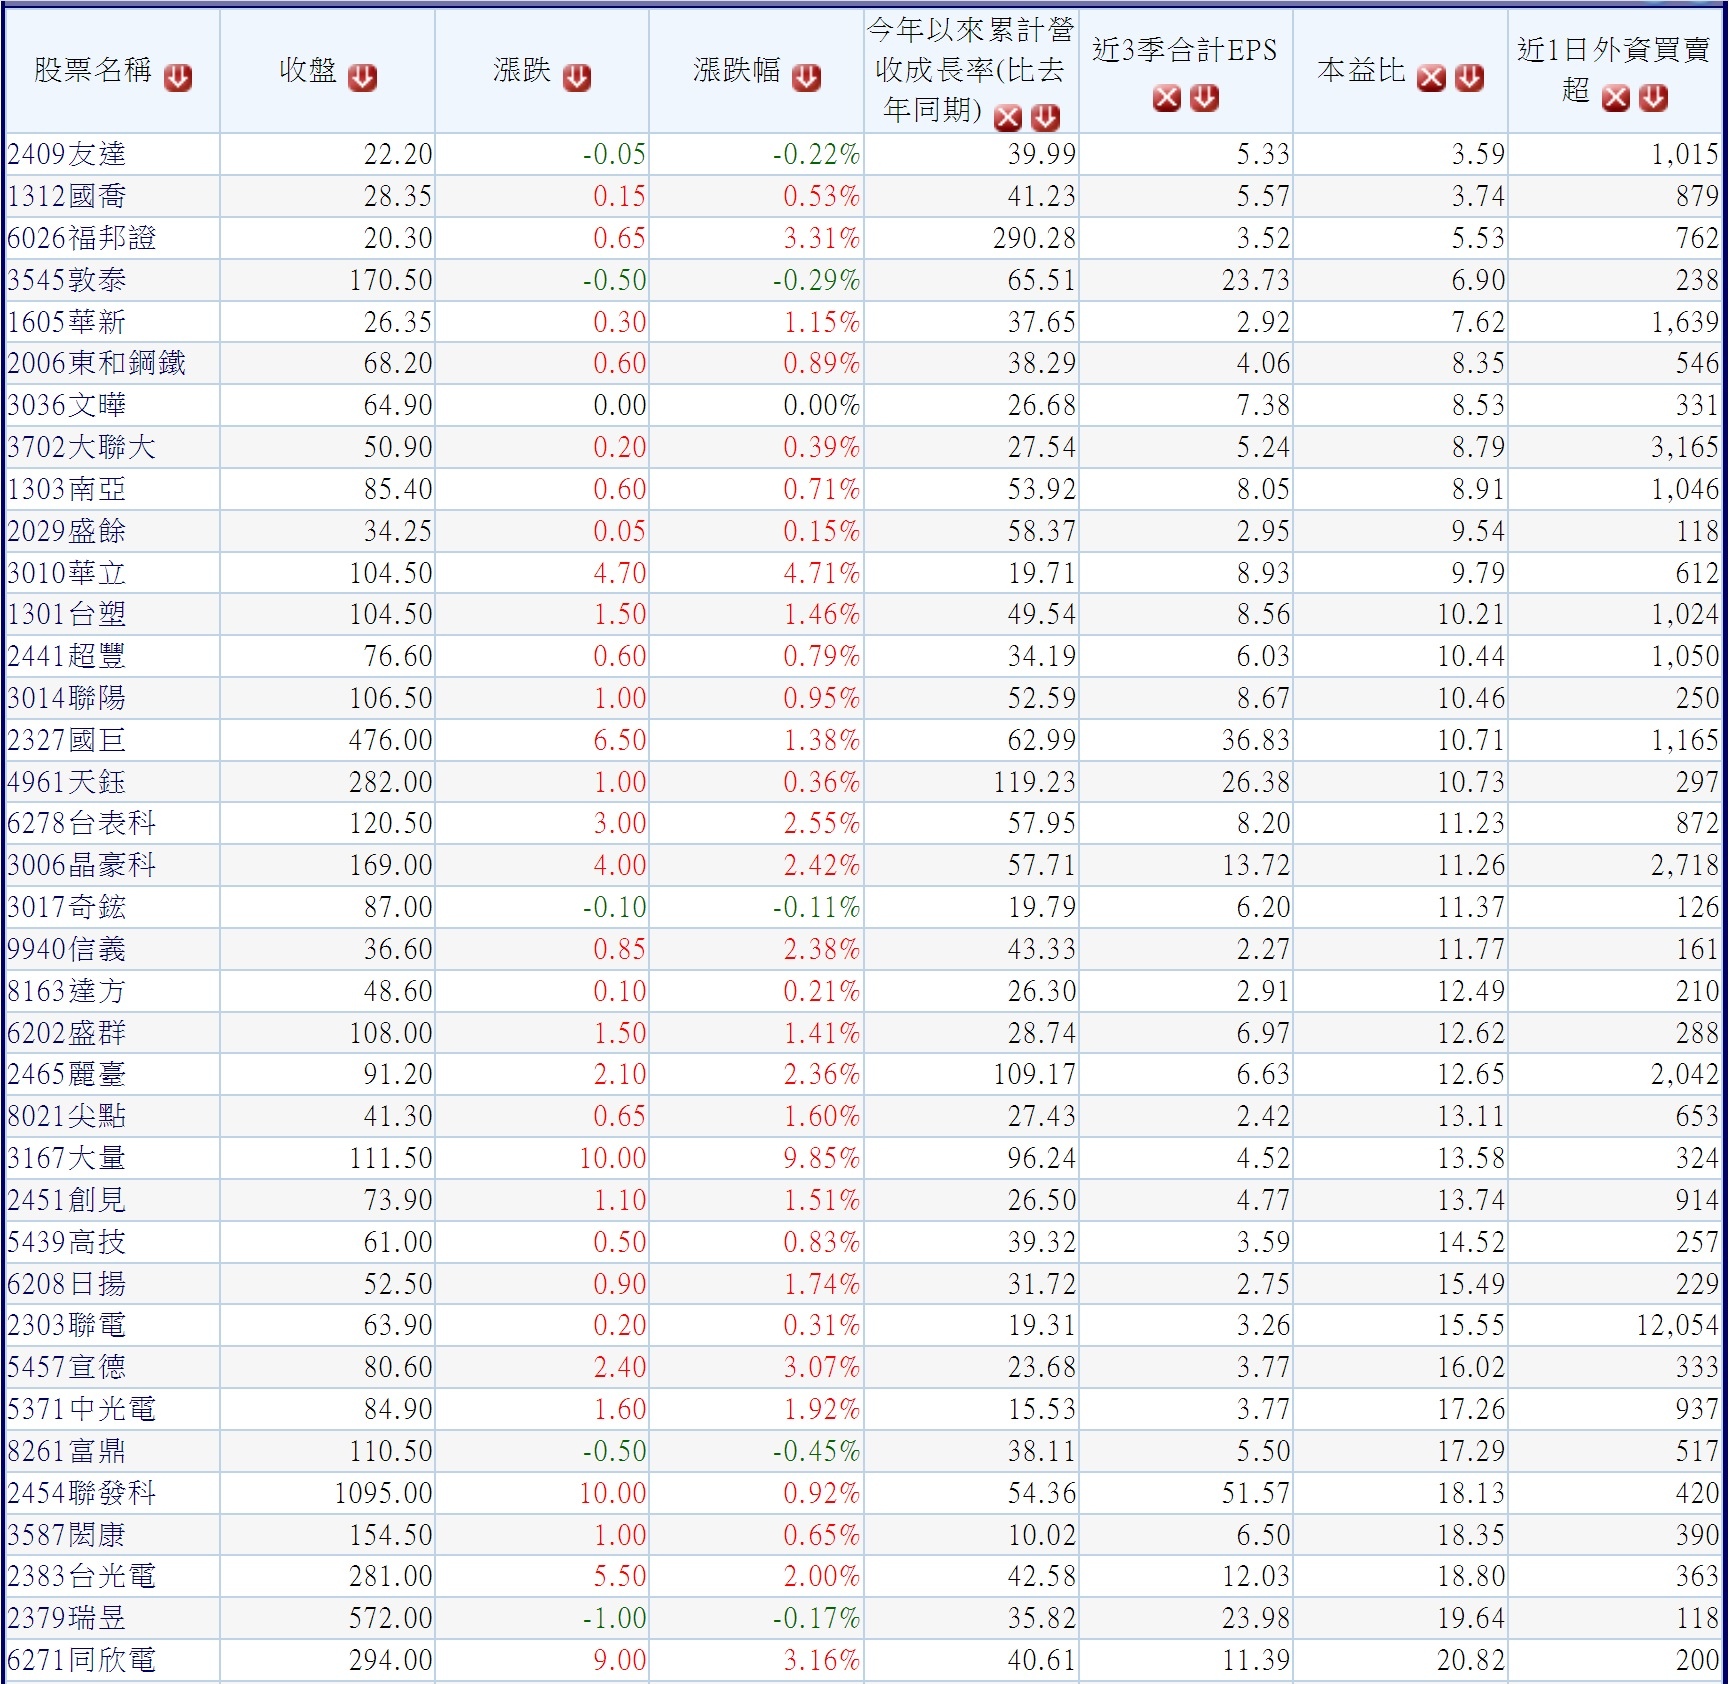
Task: Open stock 3017奇鋐
Action: pos(67,907)
